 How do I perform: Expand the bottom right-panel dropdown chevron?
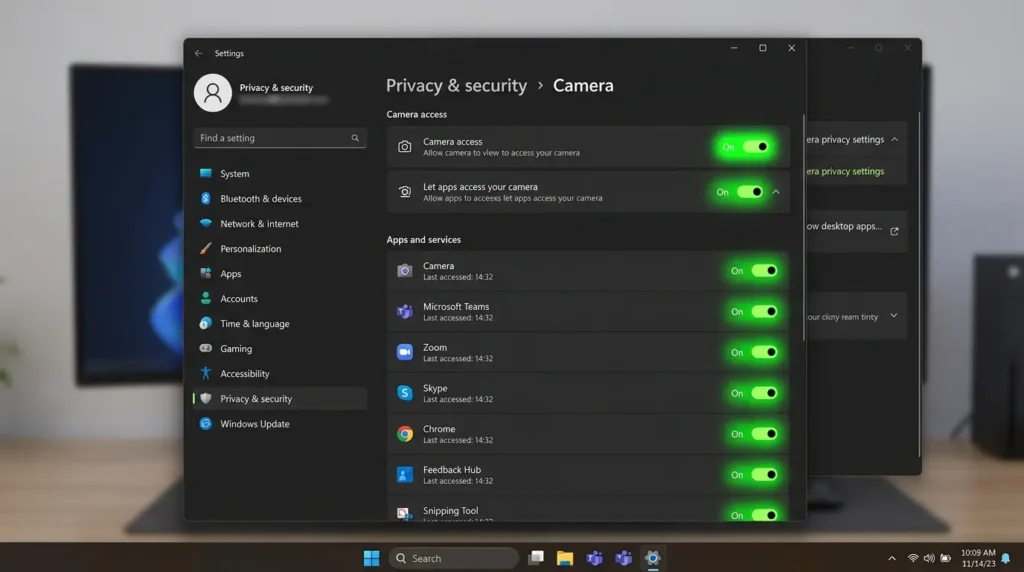(894, 316)
